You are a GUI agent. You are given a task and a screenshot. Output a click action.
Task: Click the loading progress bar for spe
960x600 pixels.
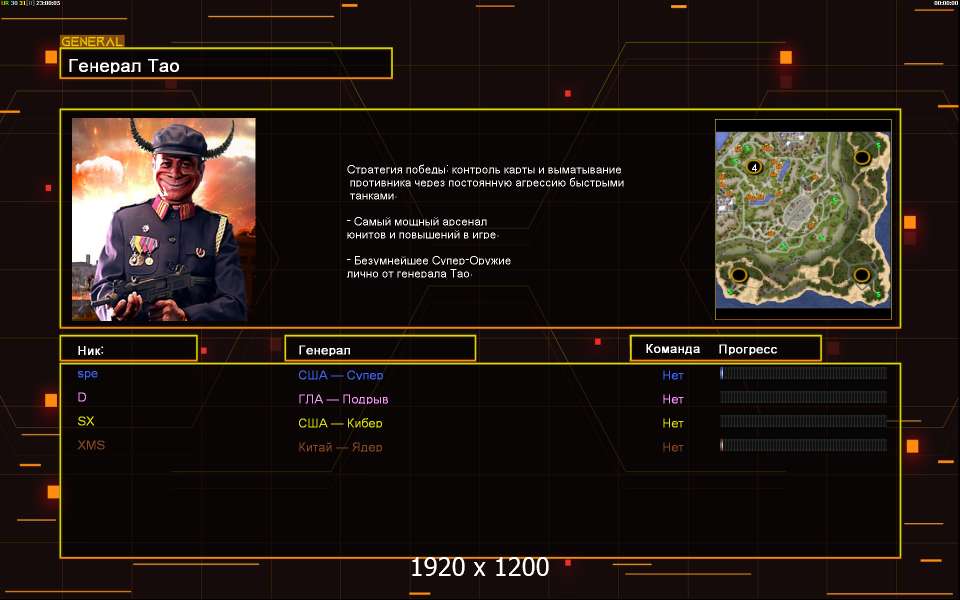(x=803, y=373)
